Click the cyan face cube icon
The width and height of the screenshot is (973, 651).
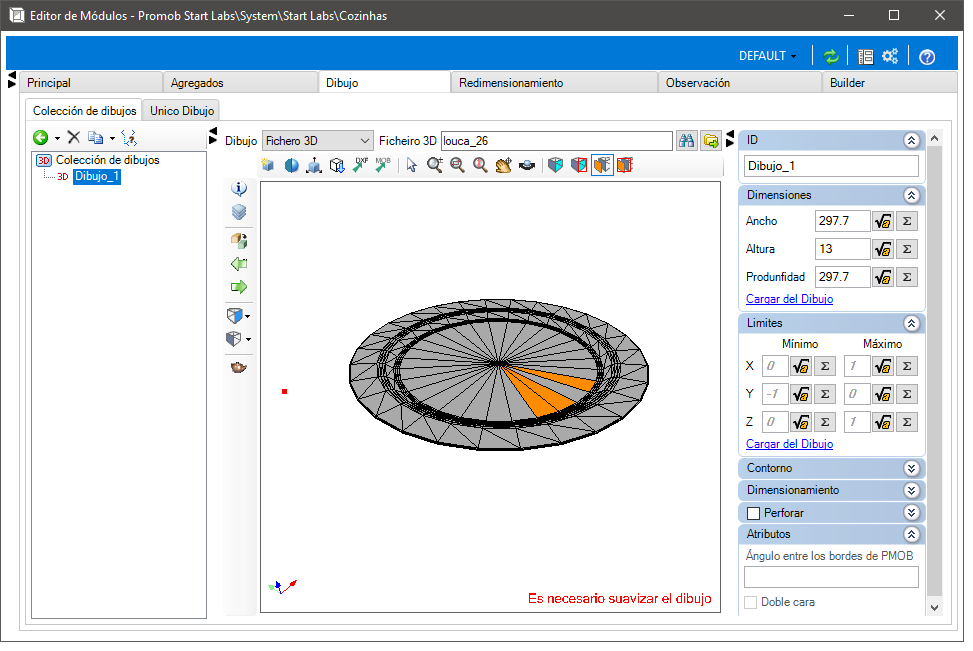[555, 165]
